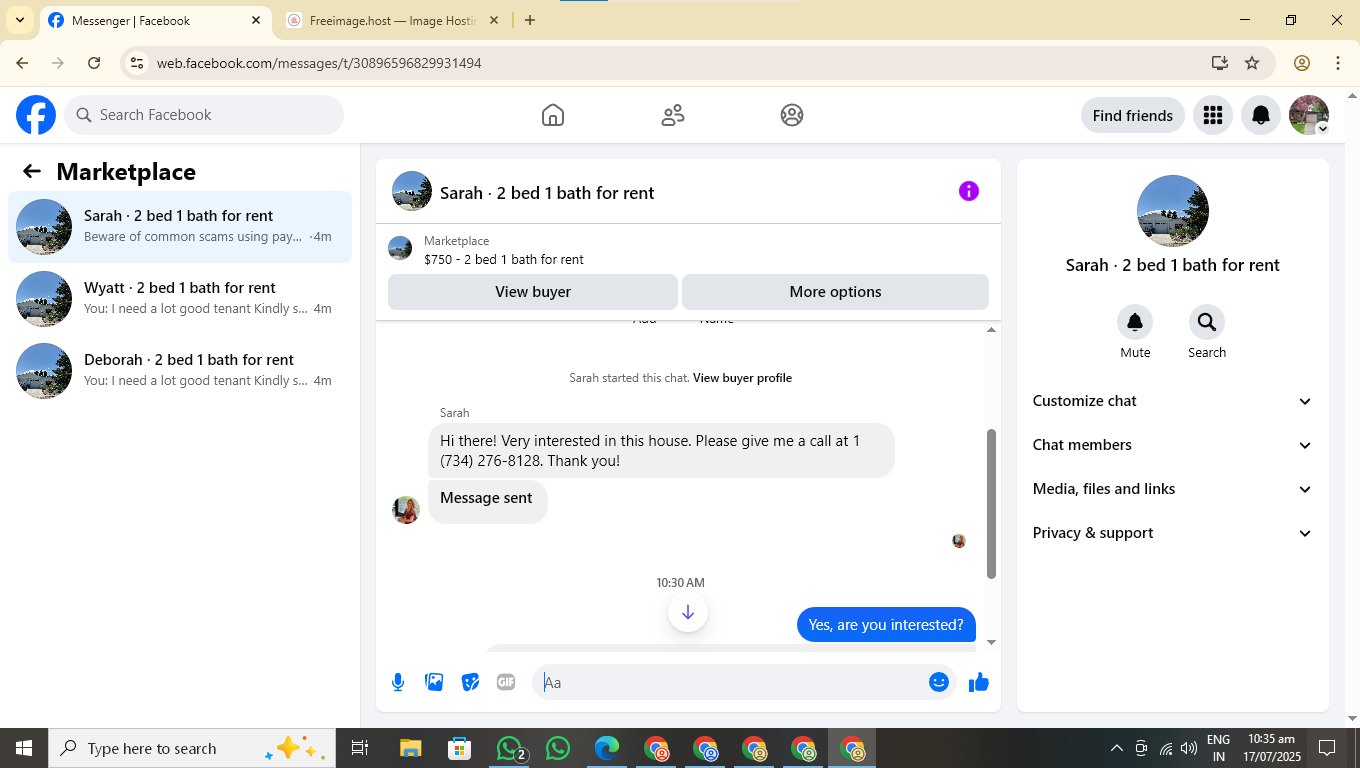The width and height of the screenshot is (1360, 768).
Task: Open the notifications bell in header
Action: click(1261, 115)
